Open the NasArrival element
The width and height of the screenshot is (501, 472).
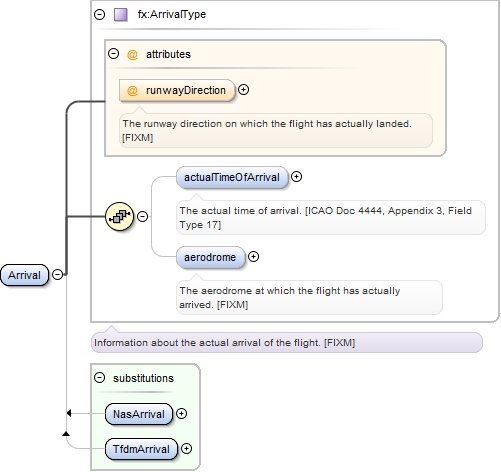139,414
